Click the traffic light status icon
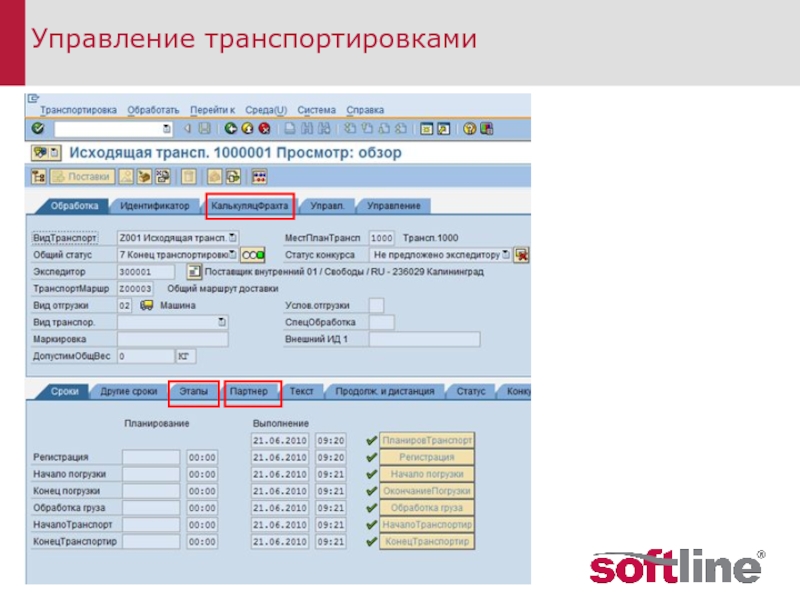800x600 pixels. [253, 255]
